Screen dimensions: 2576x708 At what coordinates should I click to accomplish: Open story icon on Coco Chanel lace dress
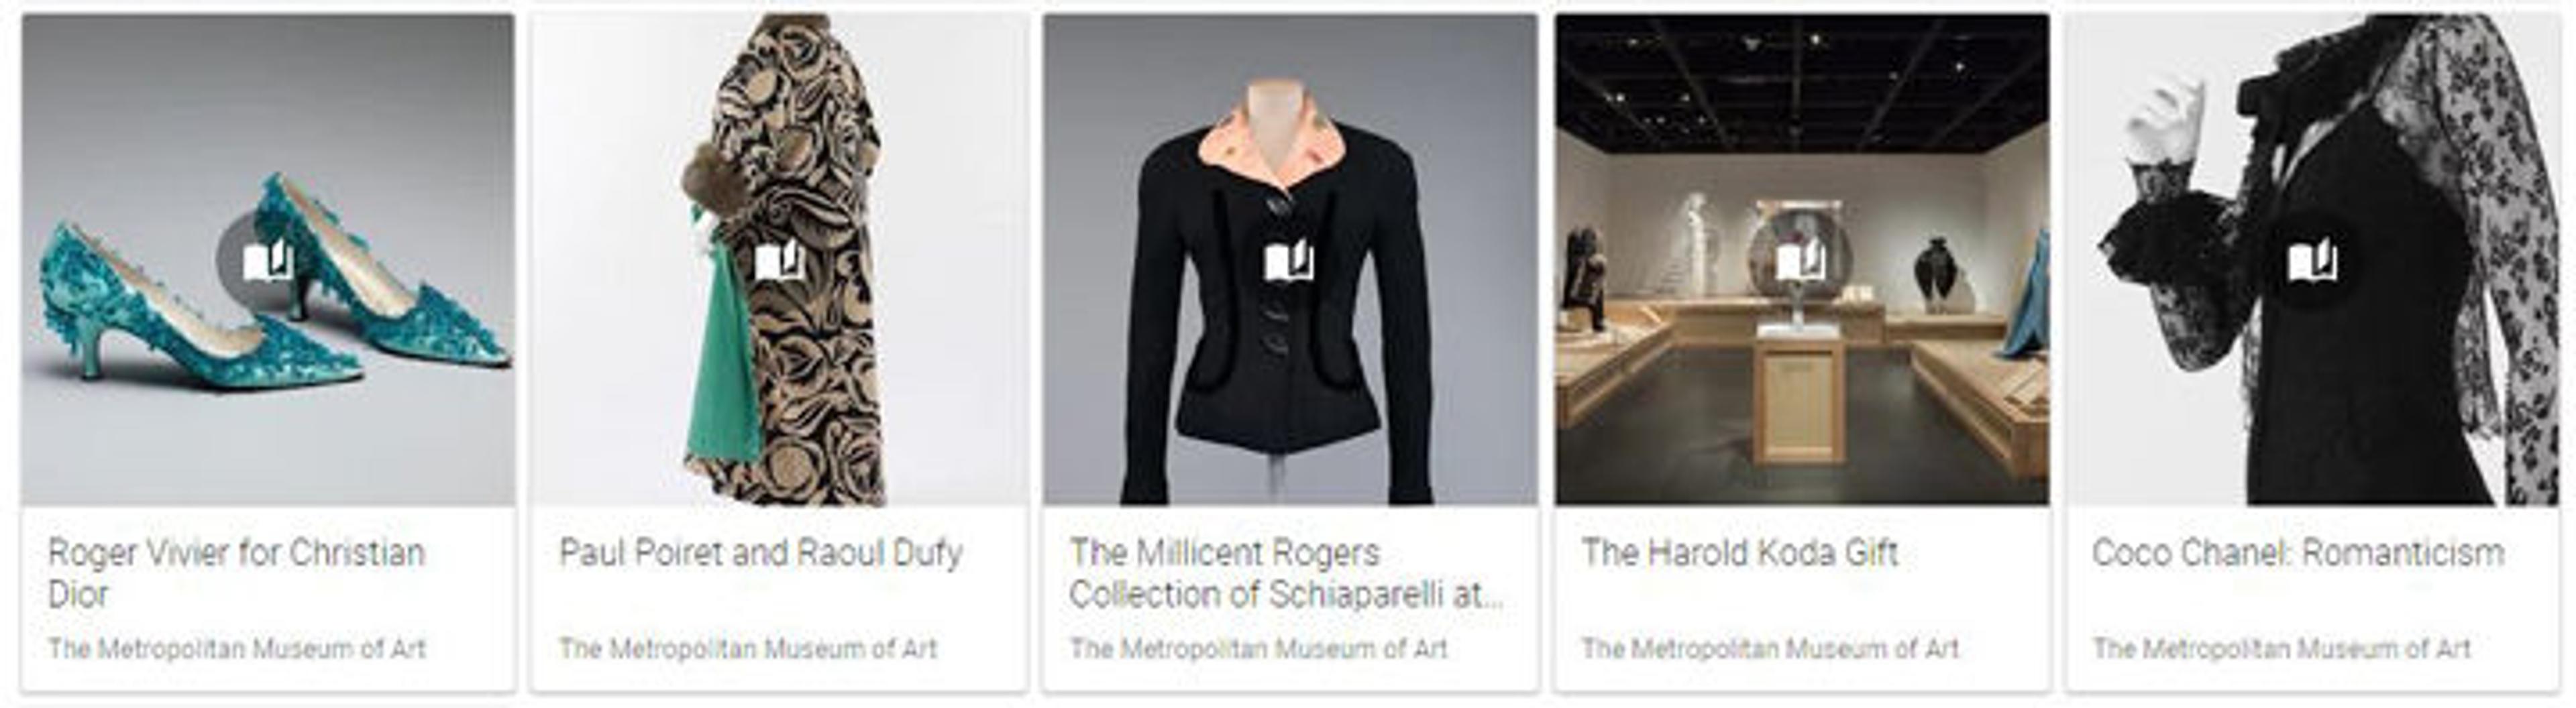[2313, 261]
